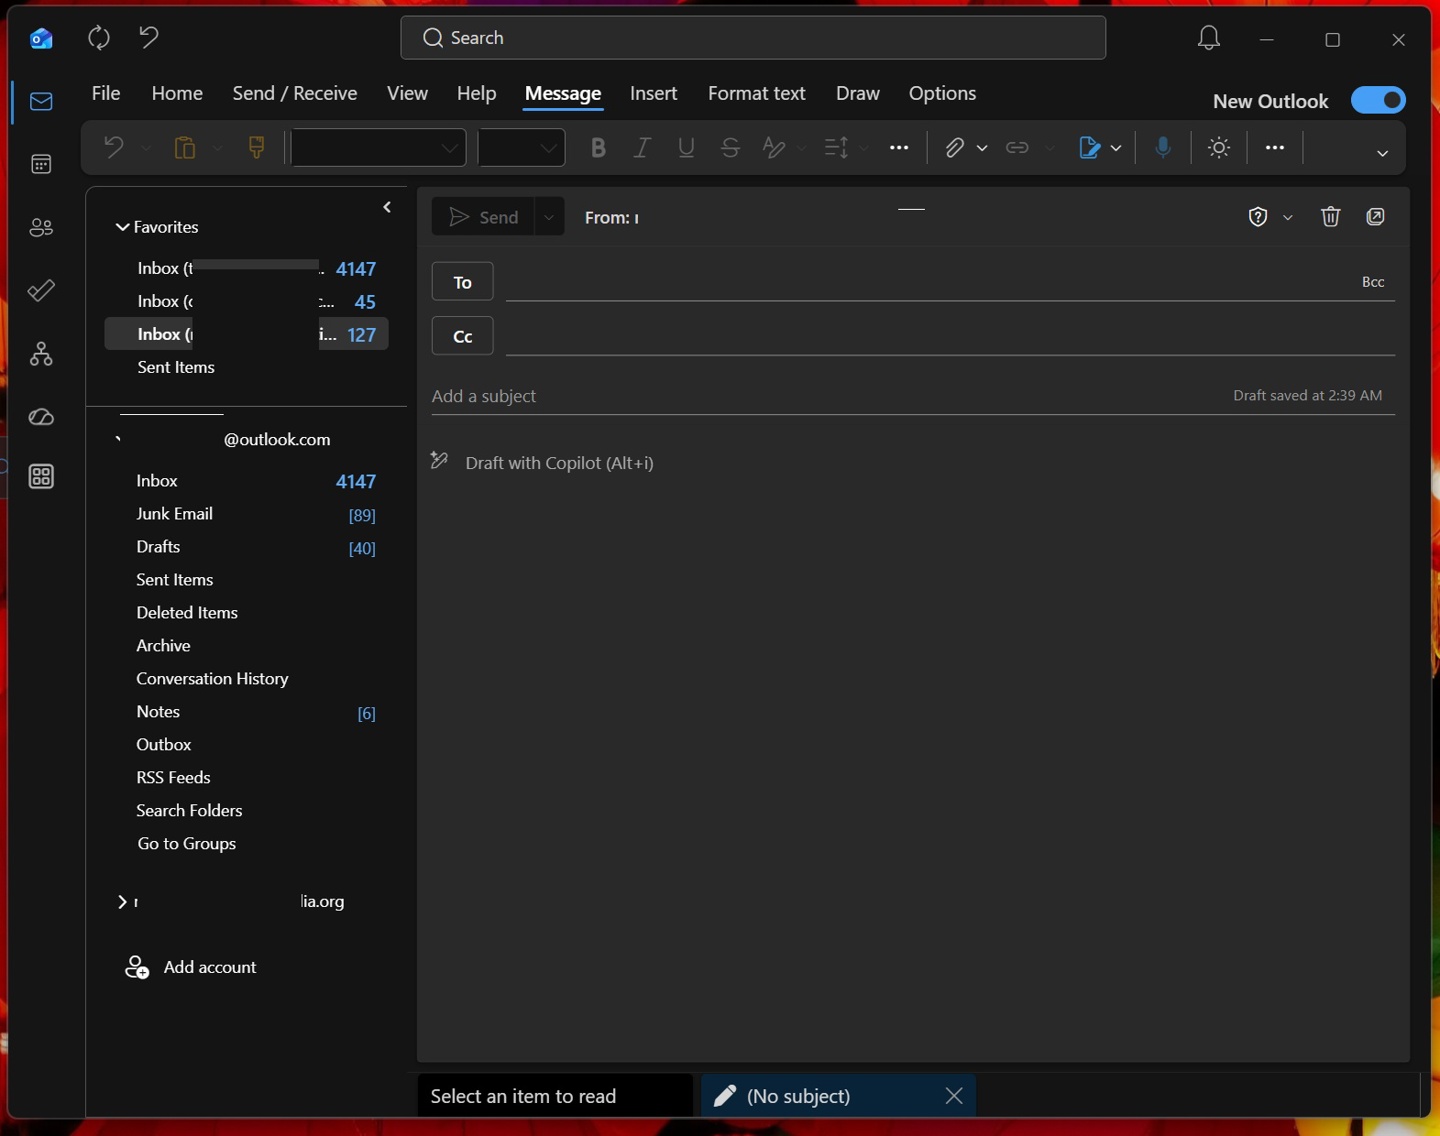Select the Format Painter tool
The height and width of the screenshot is (1136, 1440).
(257, 148)
